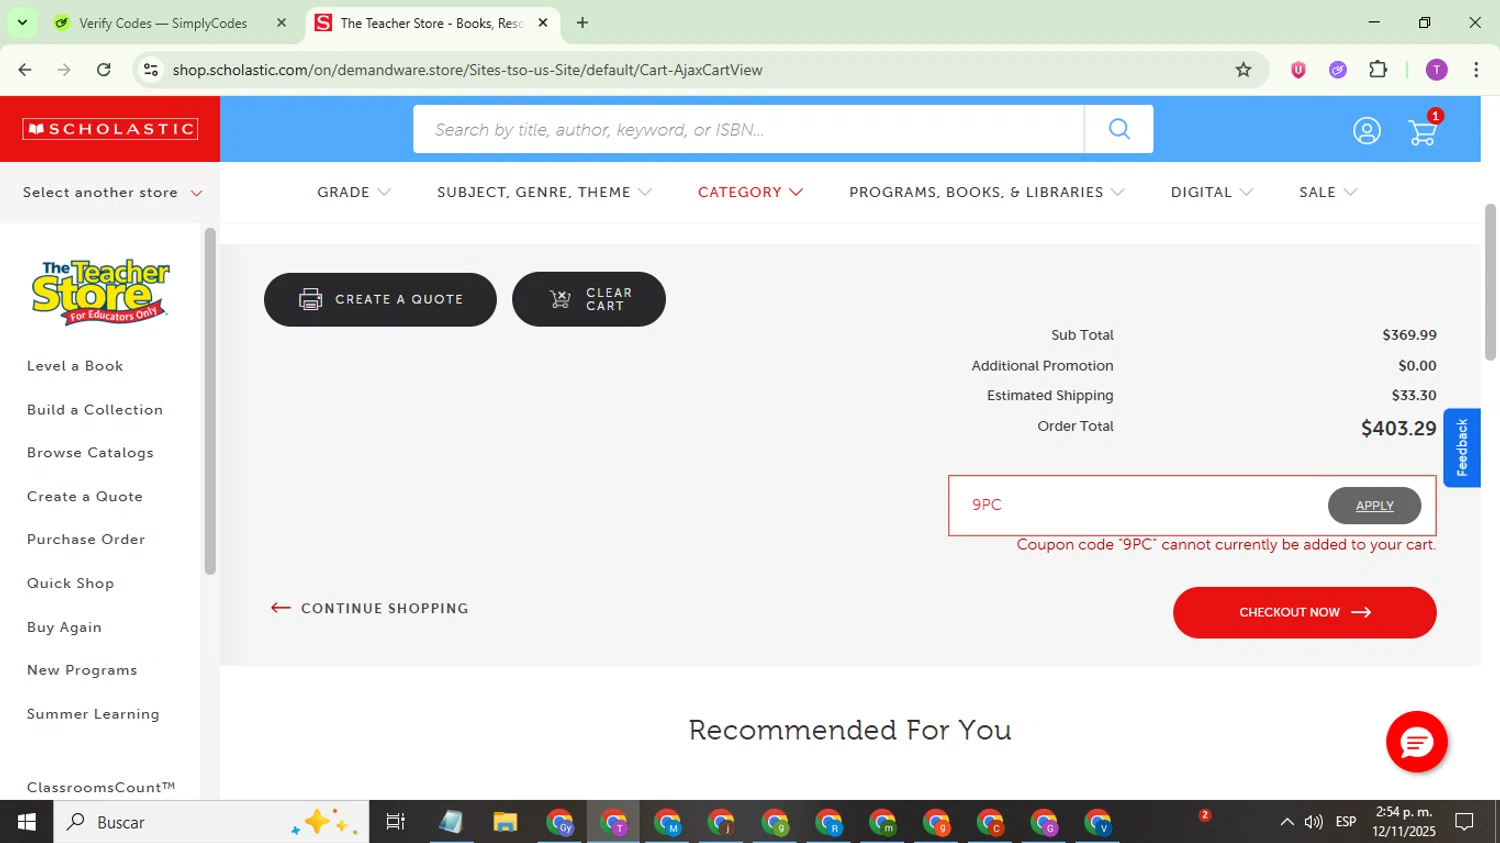Open Level a Book link
The height and width of the screenshot is (843, 1500).
click(x=75, y=366)
